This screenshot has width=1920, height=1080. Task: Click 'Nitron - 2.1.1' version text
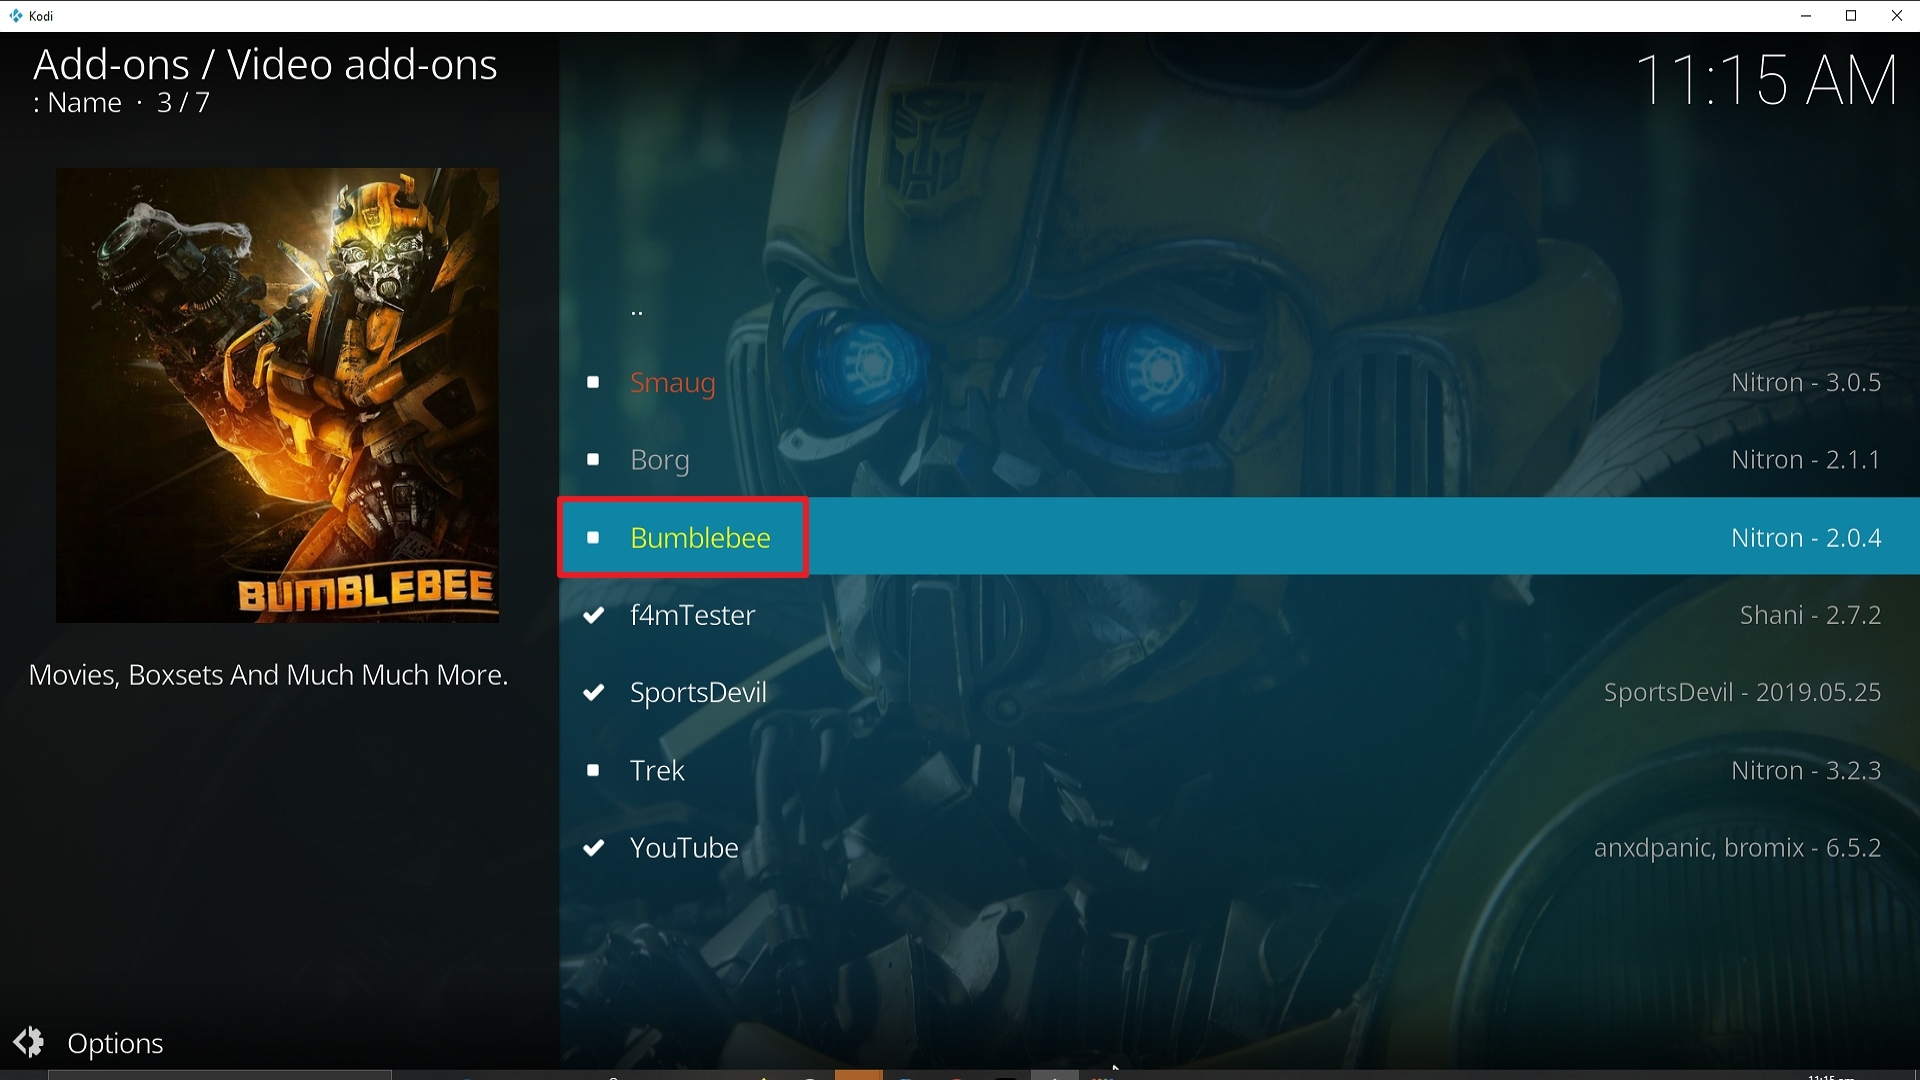point(1806,459)
